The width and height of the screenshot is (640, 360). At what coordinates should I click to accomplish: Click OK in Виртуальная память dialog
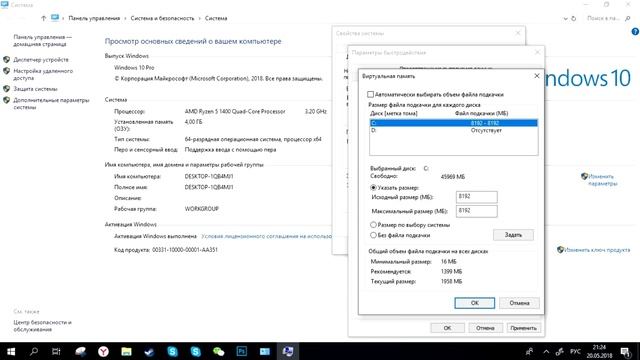pyautogui.click(x=474, y=303)
